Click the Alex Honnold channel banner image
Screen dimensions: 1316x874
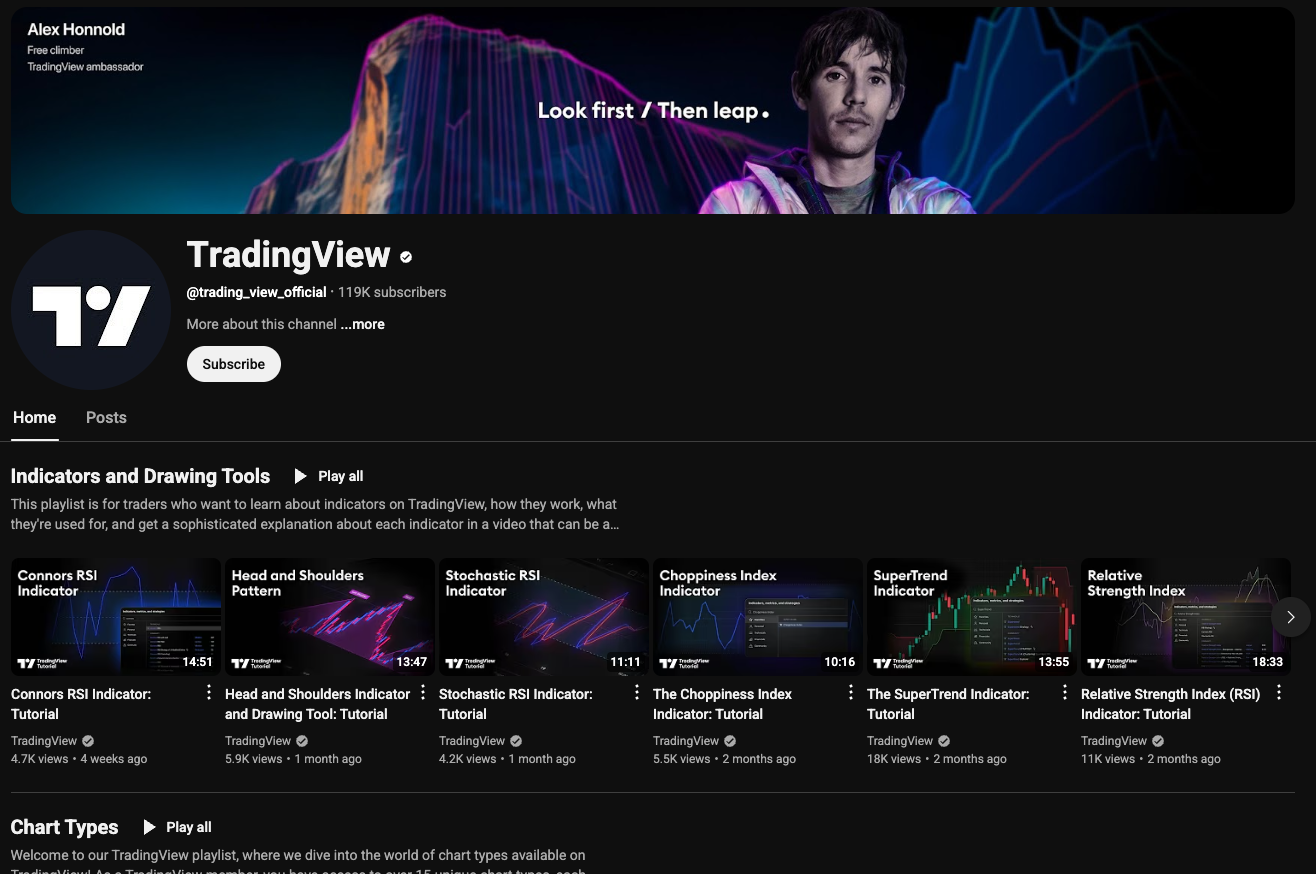coord(653,110)
